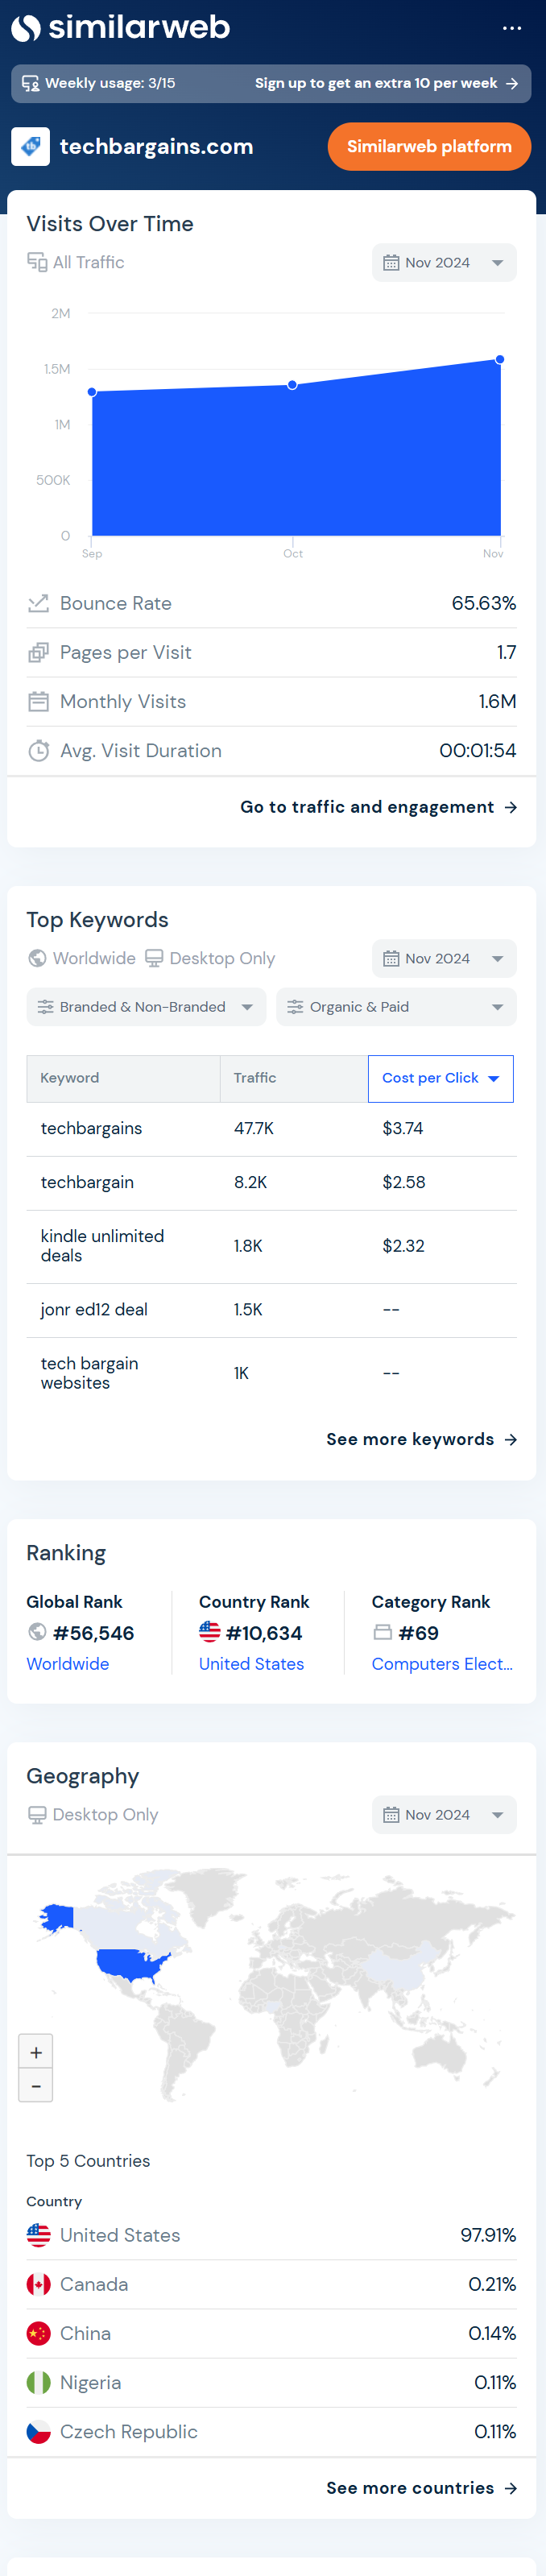Click the Category Rank icon beside #69

click(382, 1632)
